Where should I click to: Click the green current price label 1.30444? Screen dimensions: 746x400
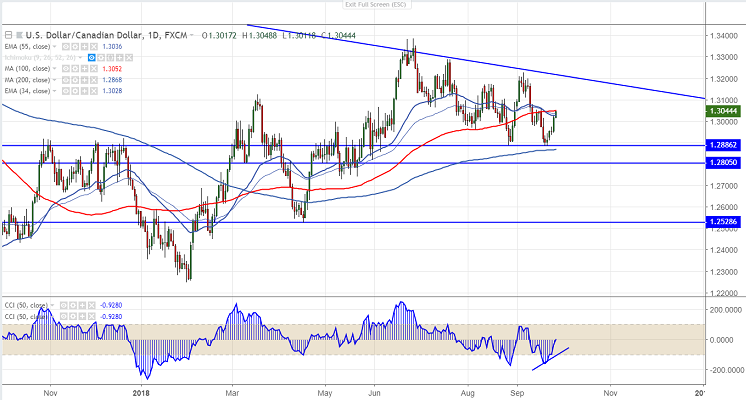point(723,111)
